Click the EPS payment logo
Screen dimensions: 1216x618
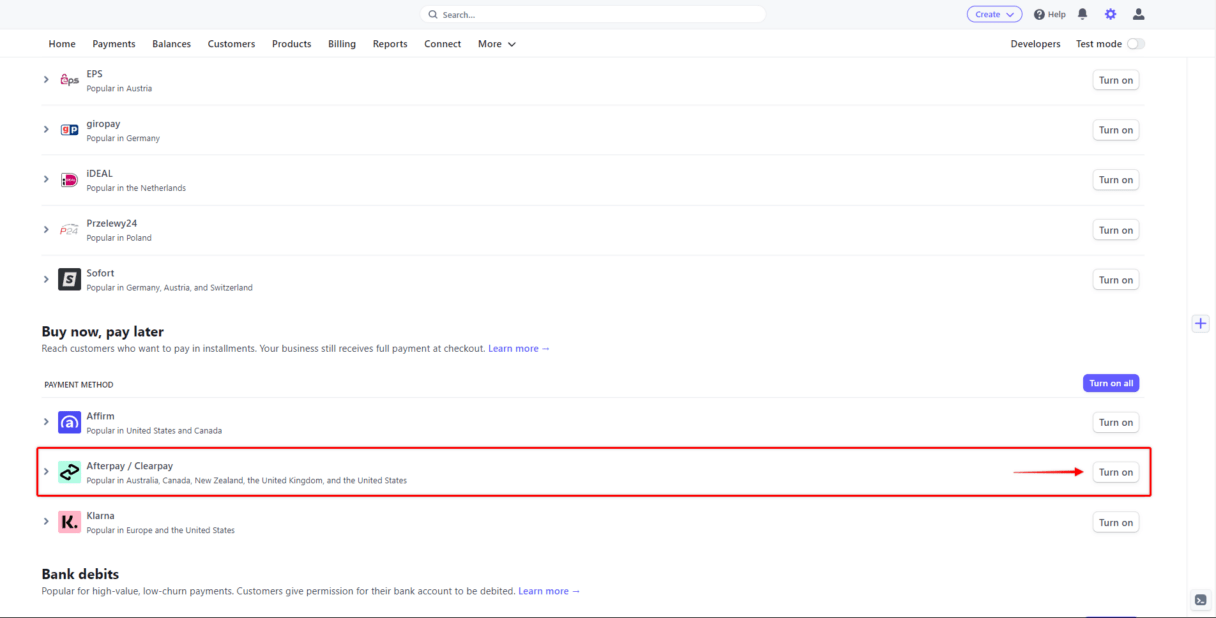click(69, 80)
